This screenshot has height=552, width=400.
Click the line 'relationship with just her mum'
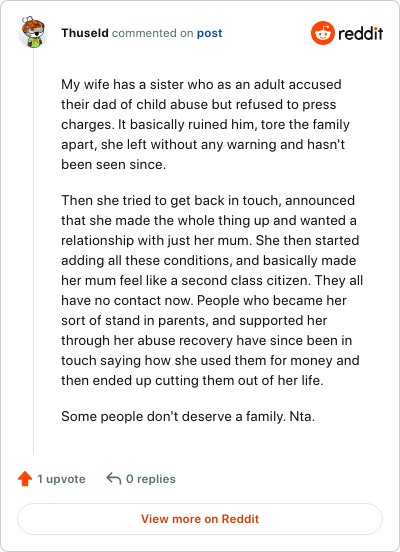tap(210, 240)
